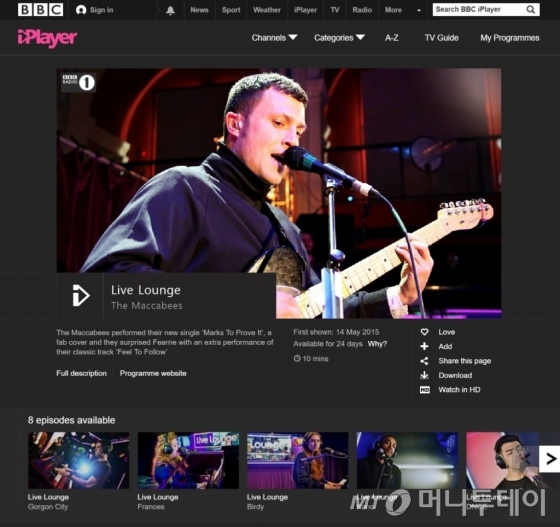Image resolution: width=560 pixels, height=527 pixels.
Task: Click the Love label
Action: coord(446,332)
